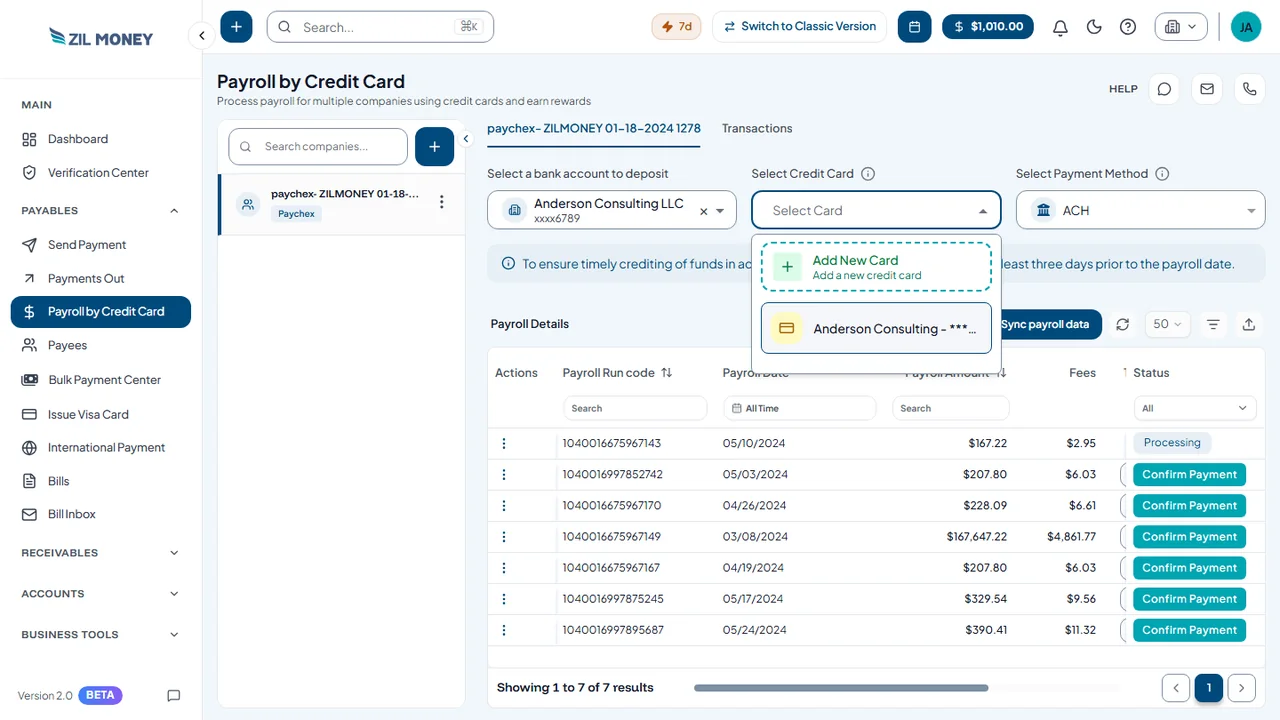Select the Anderson Consulting saved card

(876, 329)
